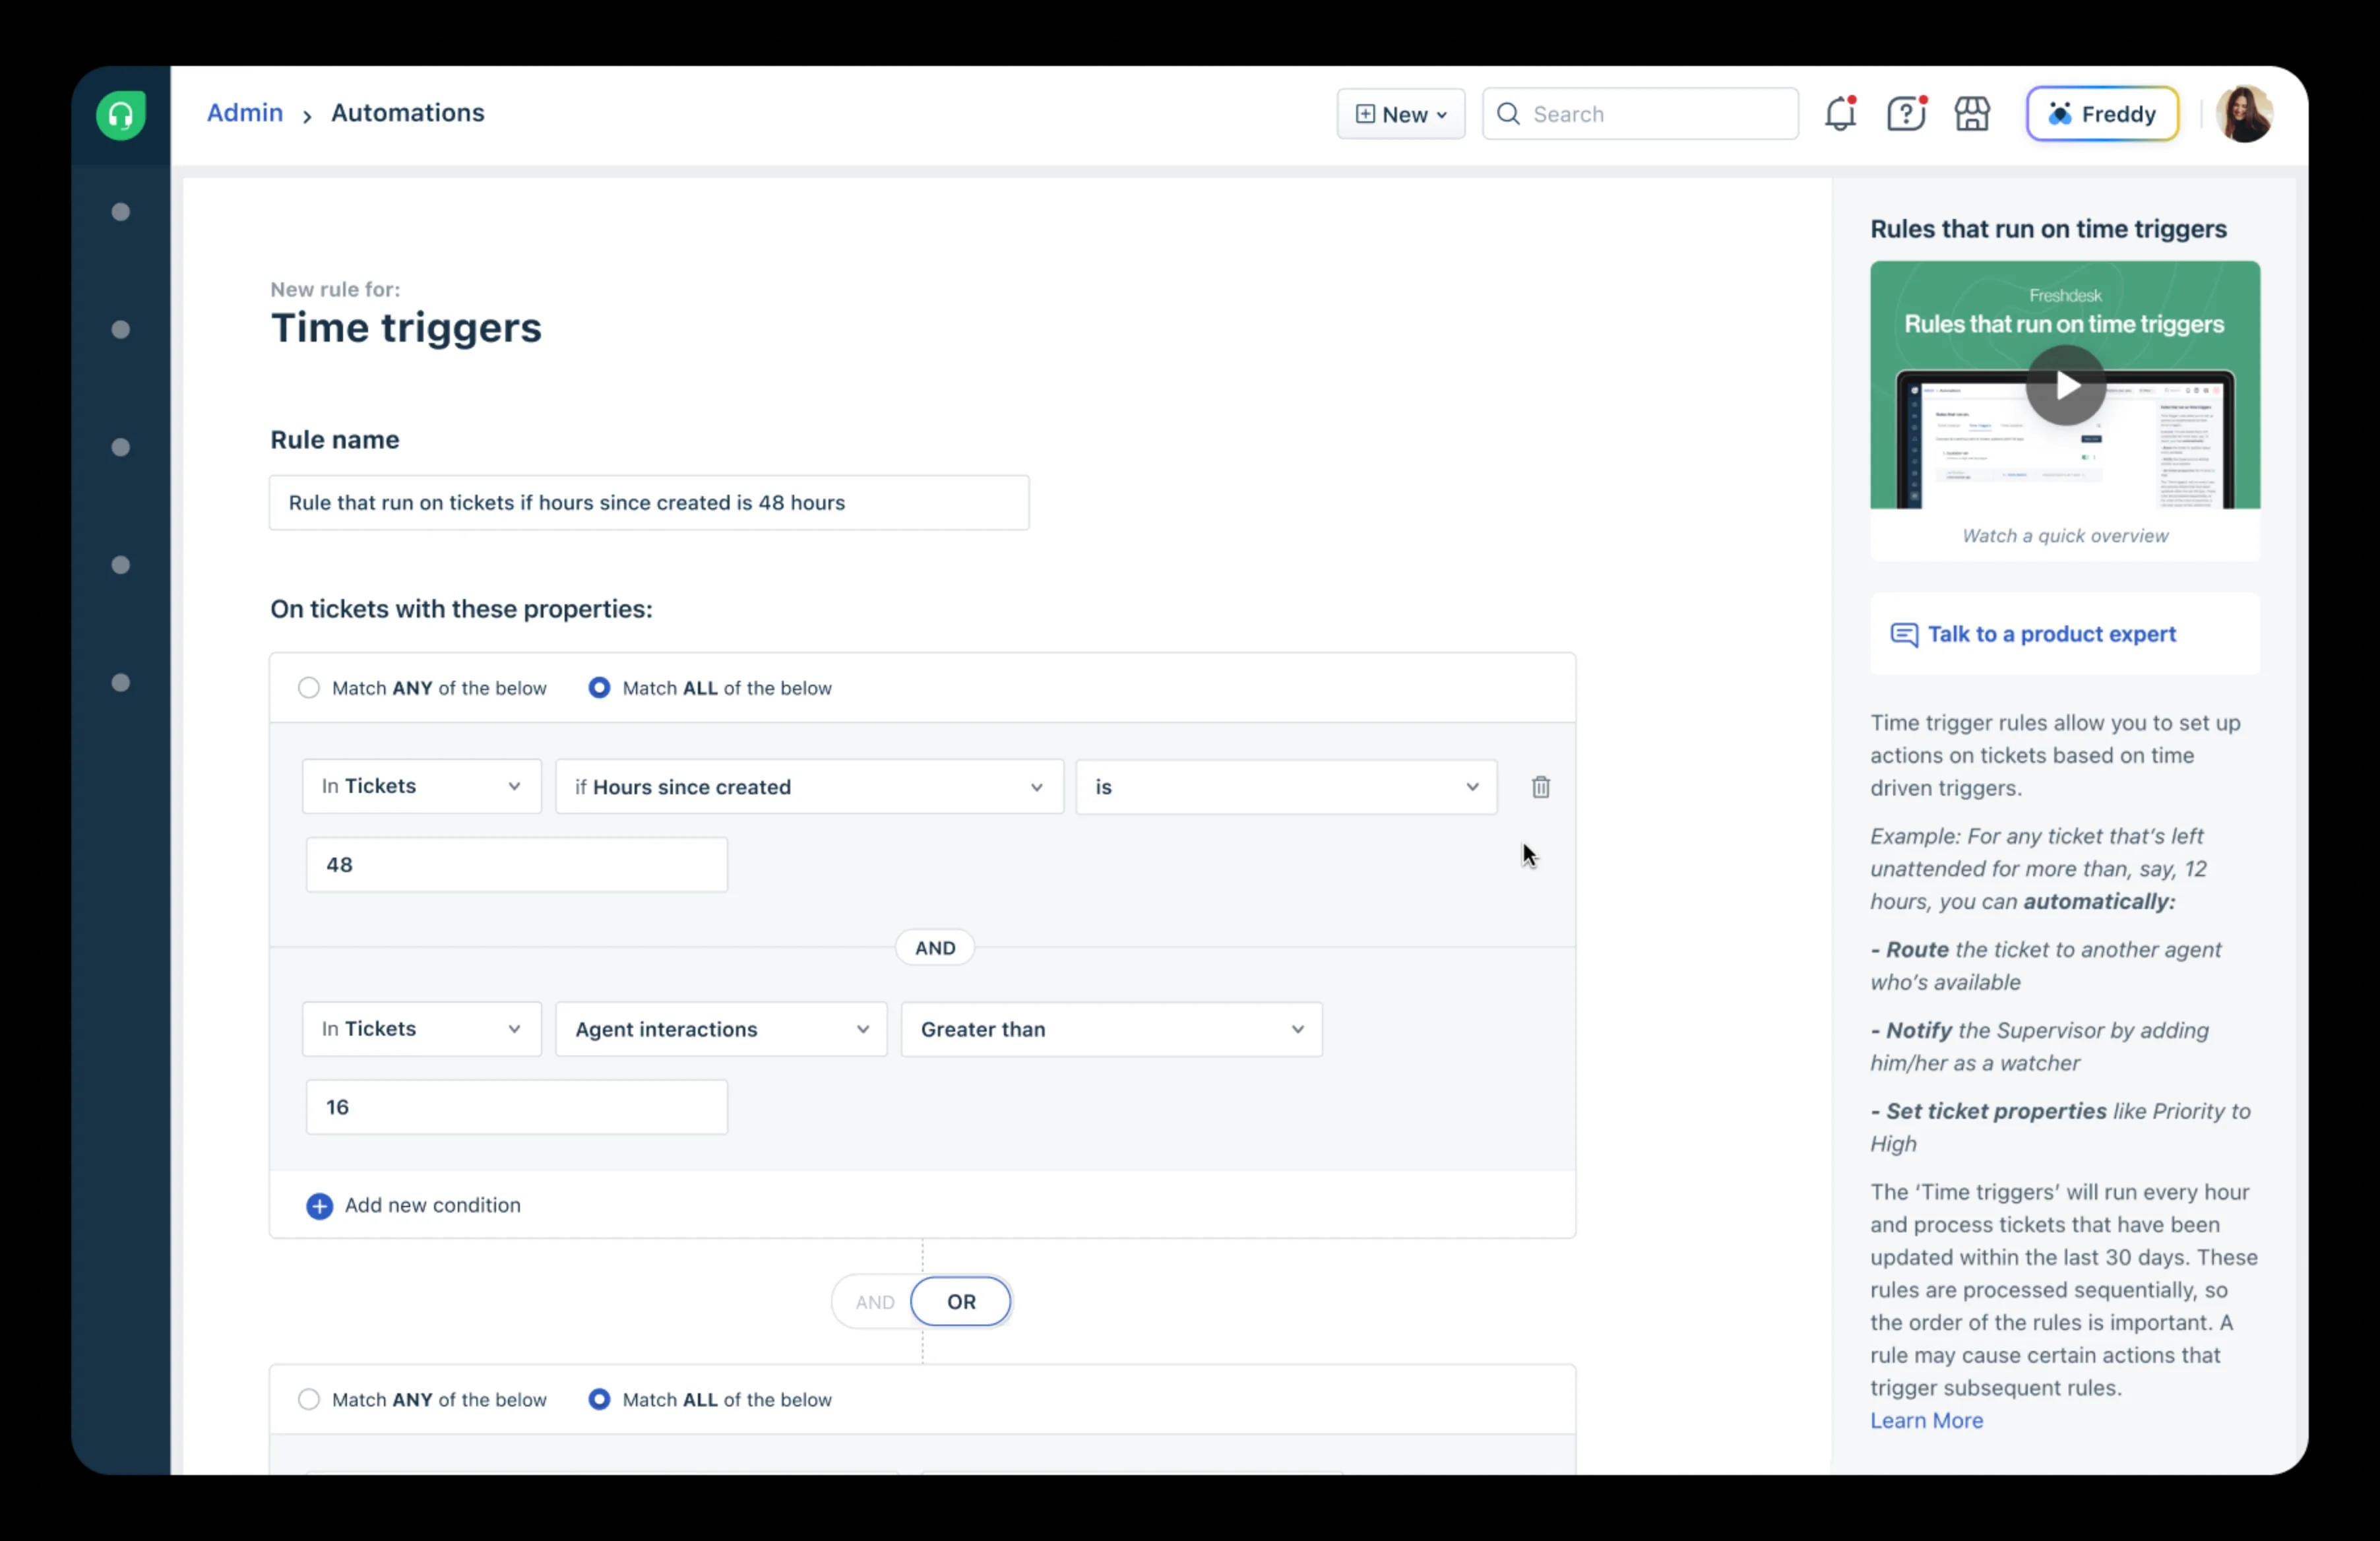The height and width of the screenshot is (1541, 2380).
Task: Open the New dropdown button
Action: tap(1400, 114)
